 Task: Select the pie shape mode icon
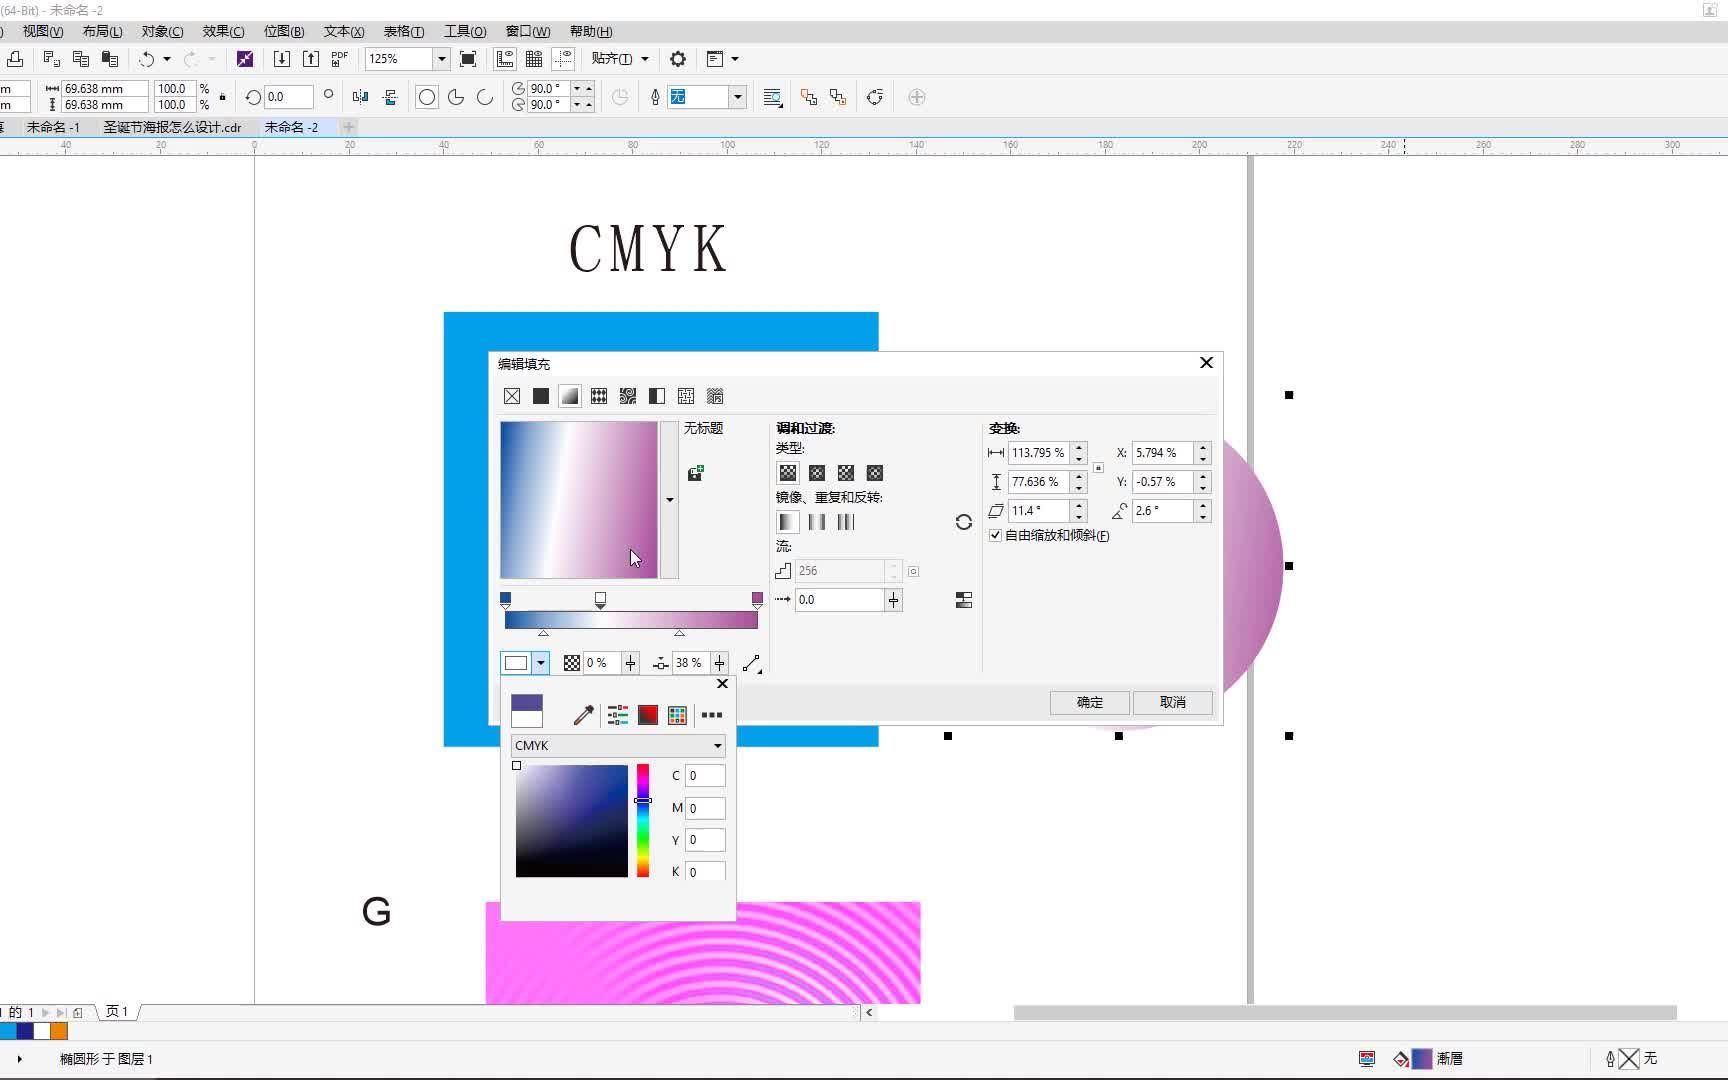[456, 97]
